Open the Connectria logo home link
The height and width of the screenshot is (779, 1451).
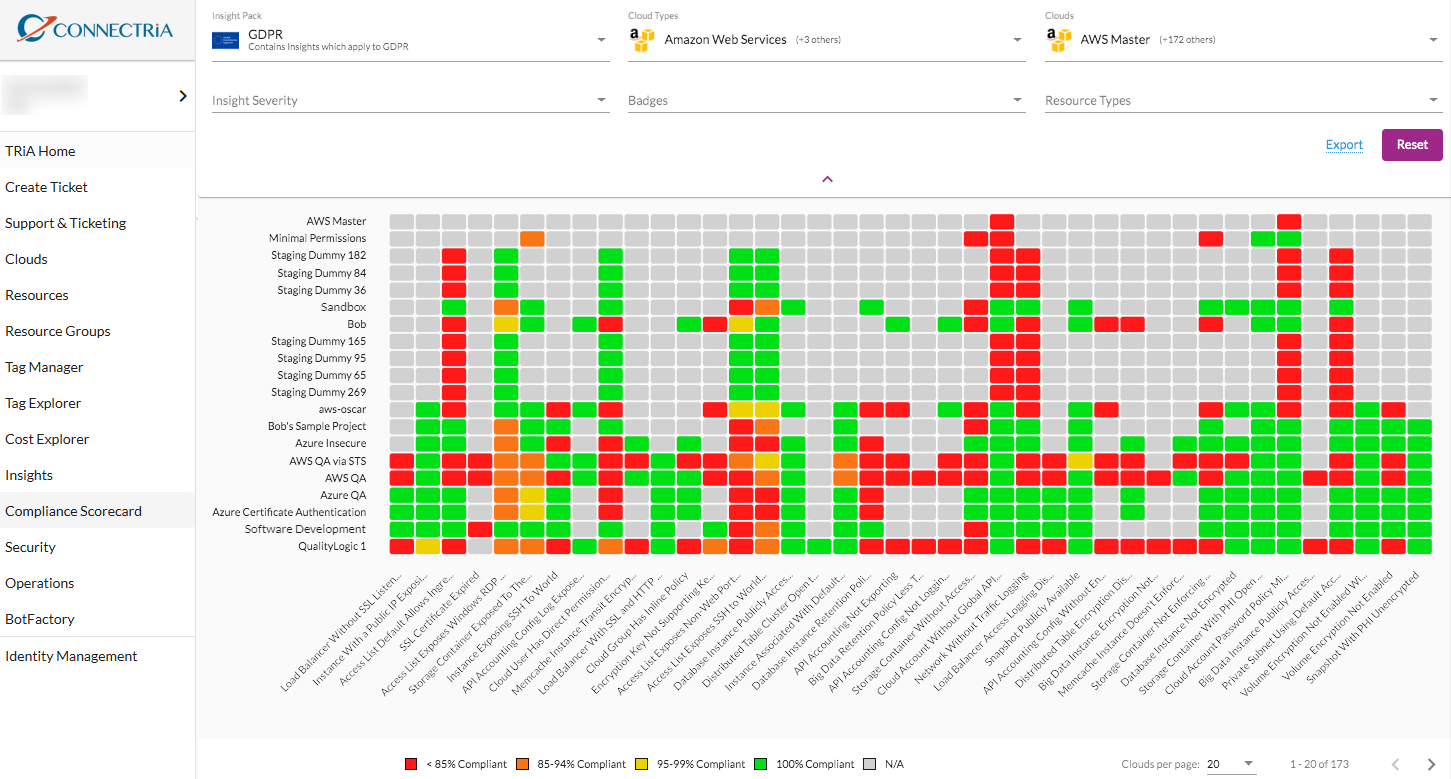pos(95,28)
